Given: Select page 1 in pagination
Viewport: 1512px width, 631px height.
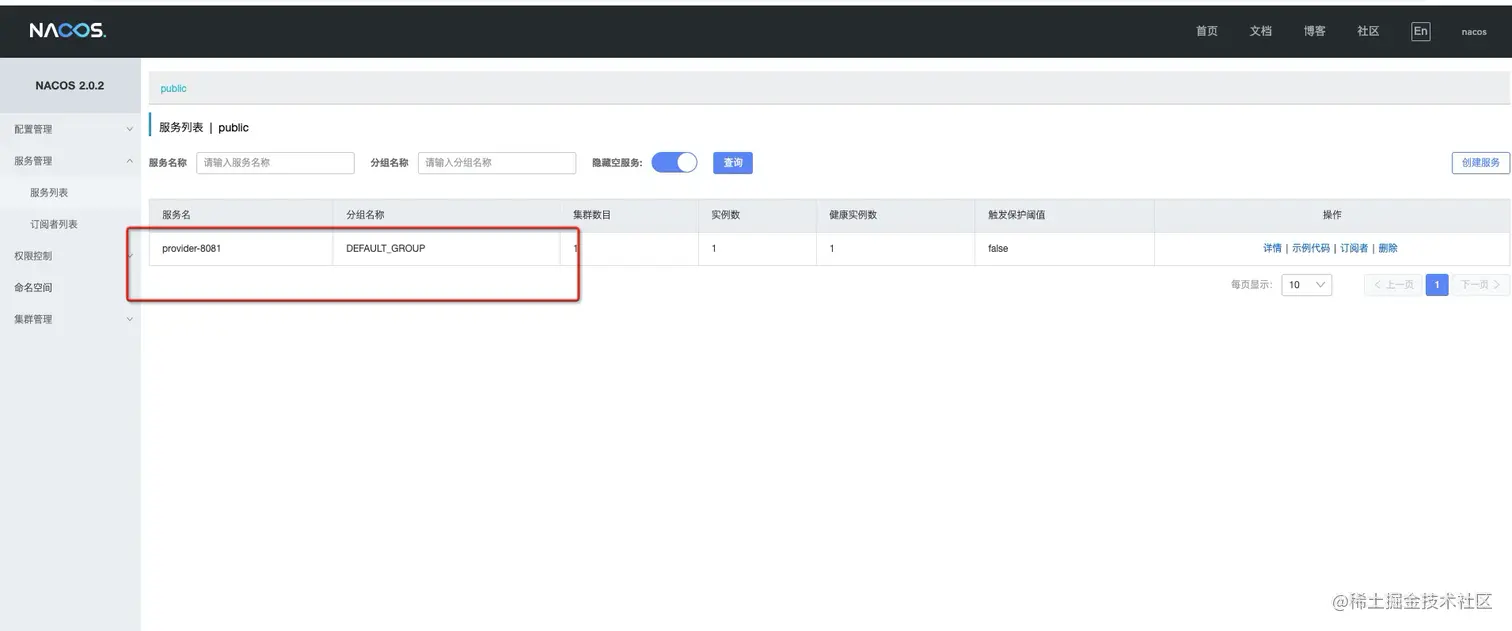Looking at the screenshot, I should (1437, 285).
